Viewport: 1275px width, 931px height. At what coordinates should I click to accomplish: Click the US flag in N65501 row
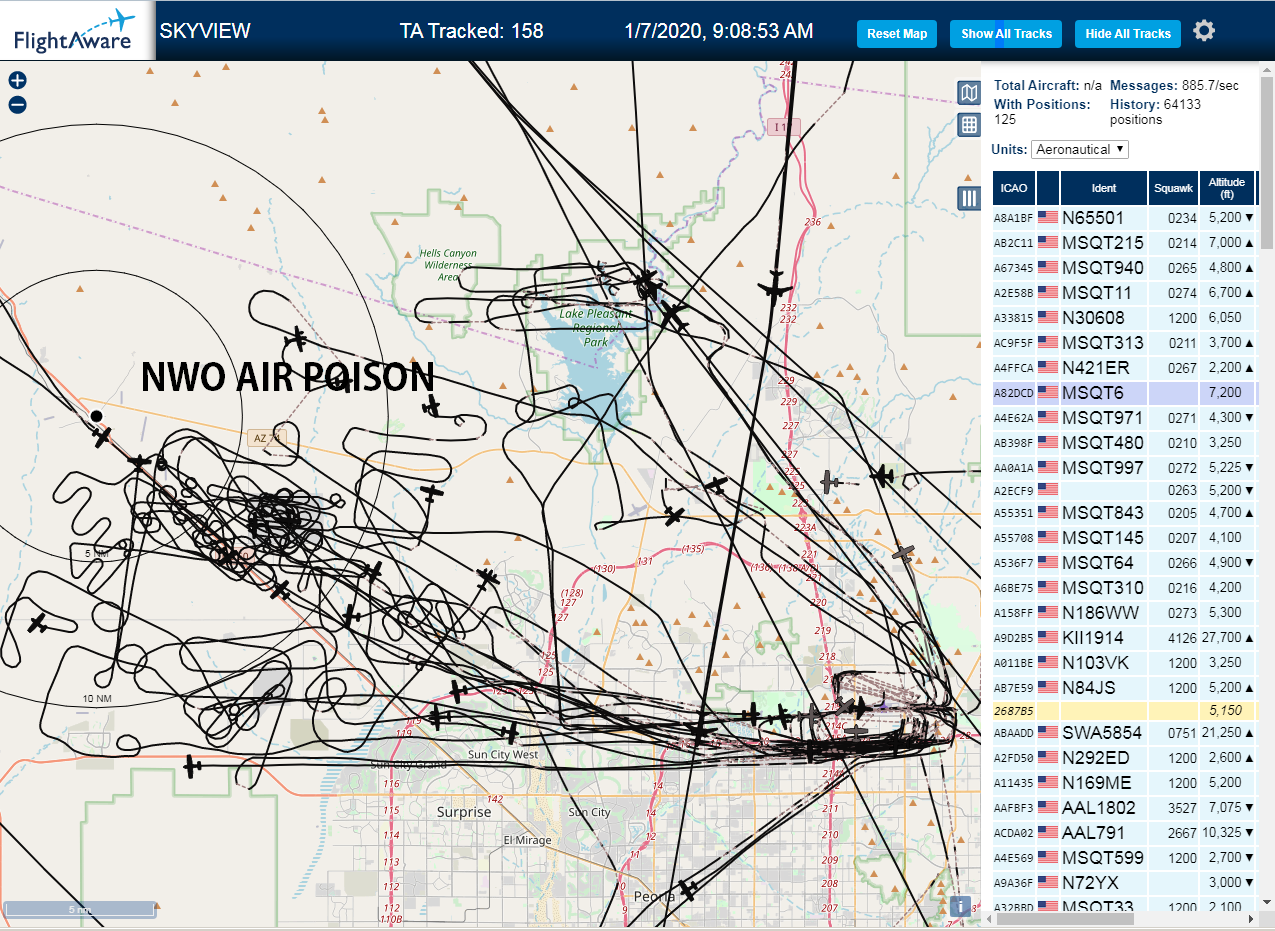click(1048, 217)
